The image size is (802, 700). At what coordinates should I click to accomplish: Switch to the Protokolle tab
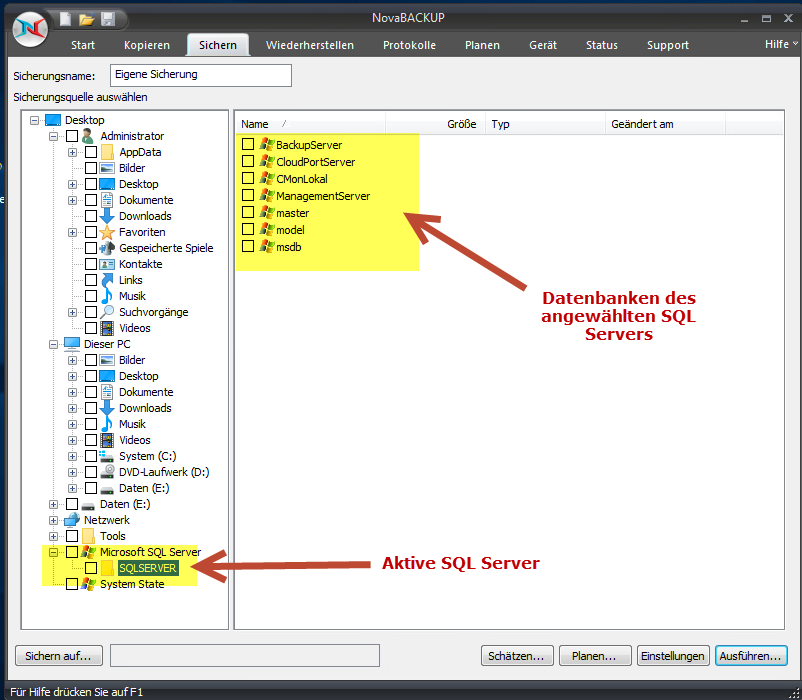[x=409, y=45]
